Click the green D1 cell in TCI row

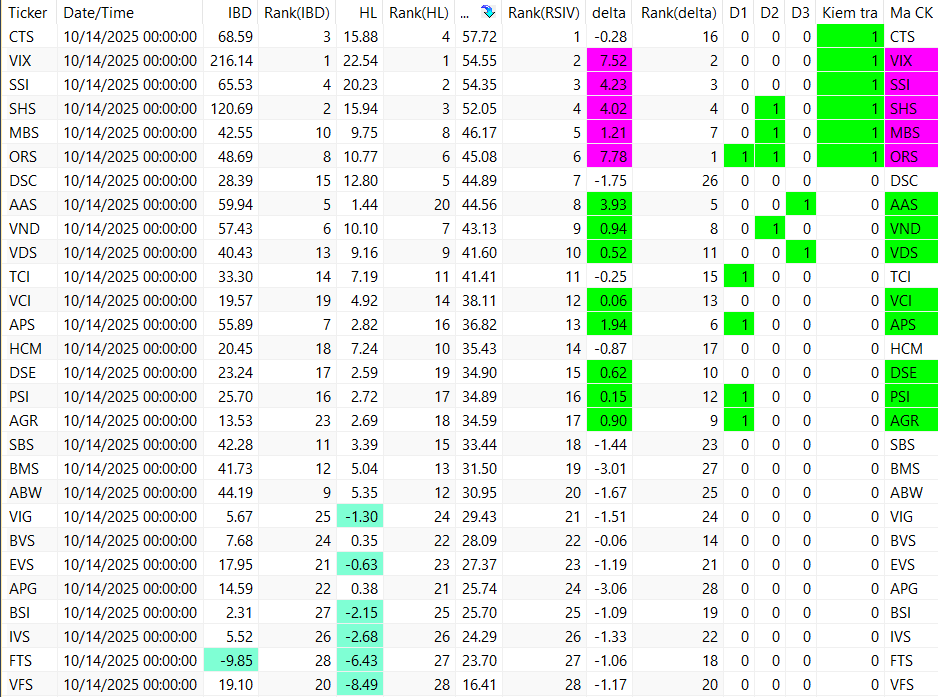pyautogui.click(x=739, y=276)
